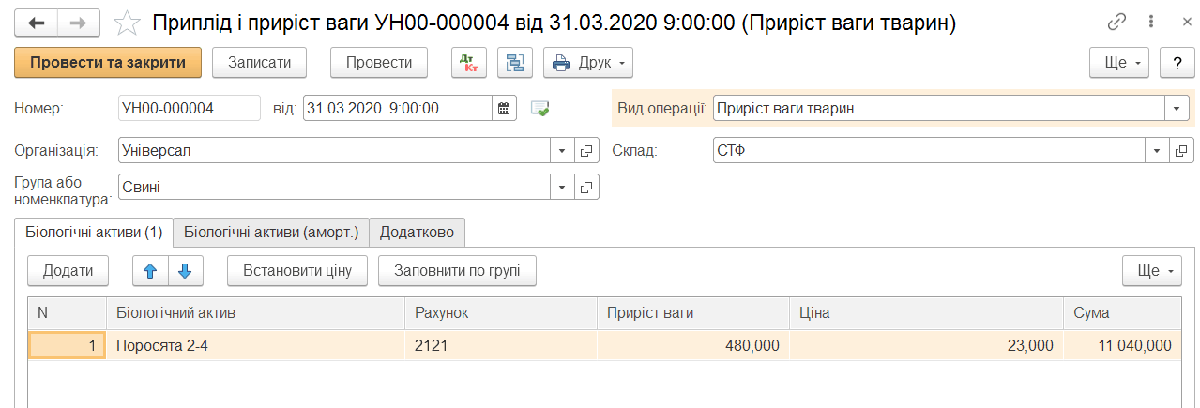Click Склад field СТФ
This screenshot has height=408, width=1200.
(929, 151)
